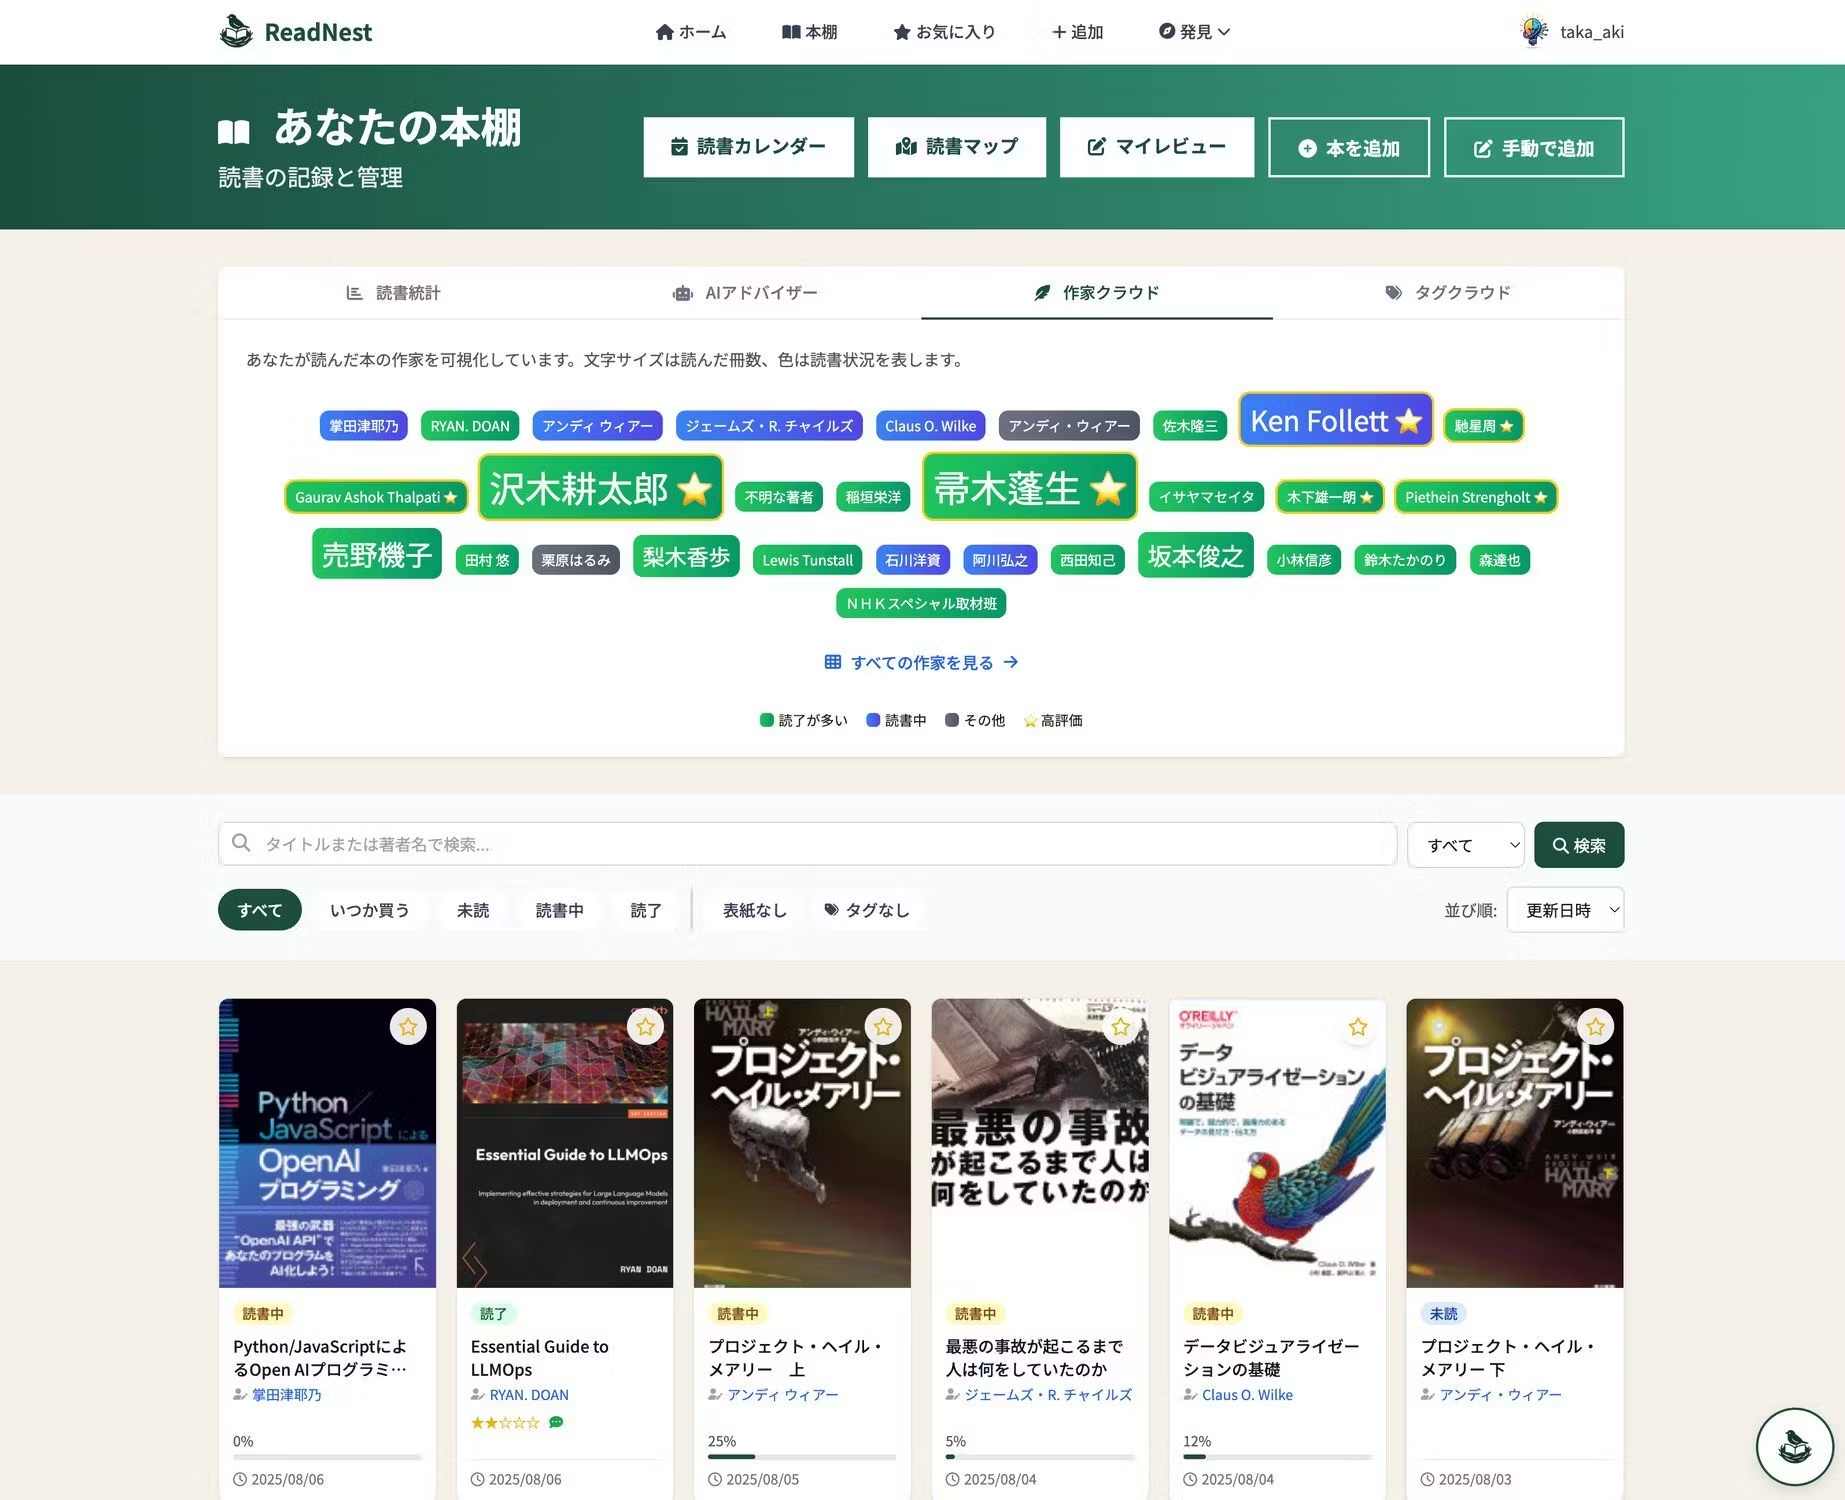Click the 売野機子 author tag

tap(377, 555)
